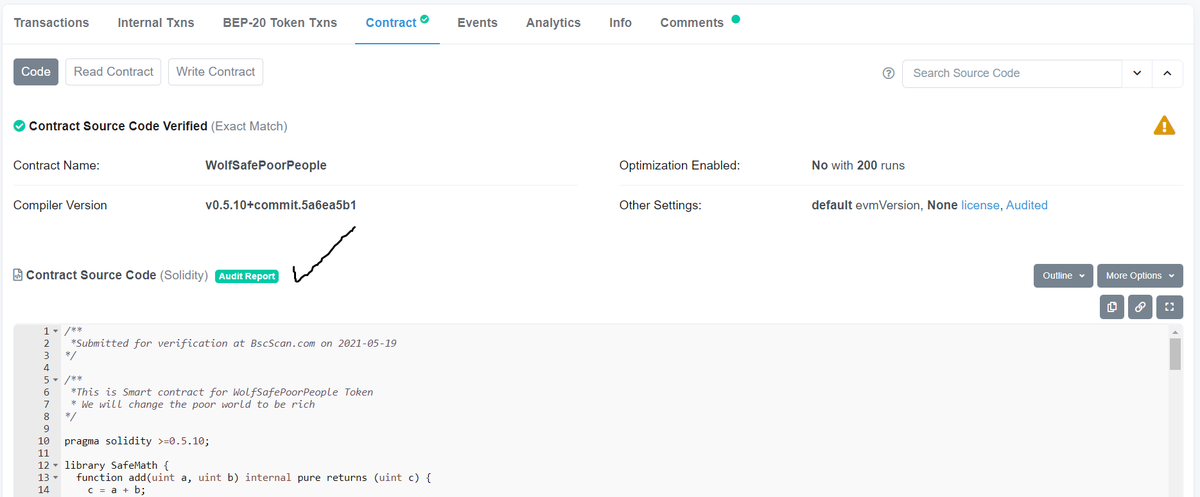This screenshot has width=1200, height=497.
Task: Open the More Options dropdown
Action: pyautogui.click(x=1139, y=275)
